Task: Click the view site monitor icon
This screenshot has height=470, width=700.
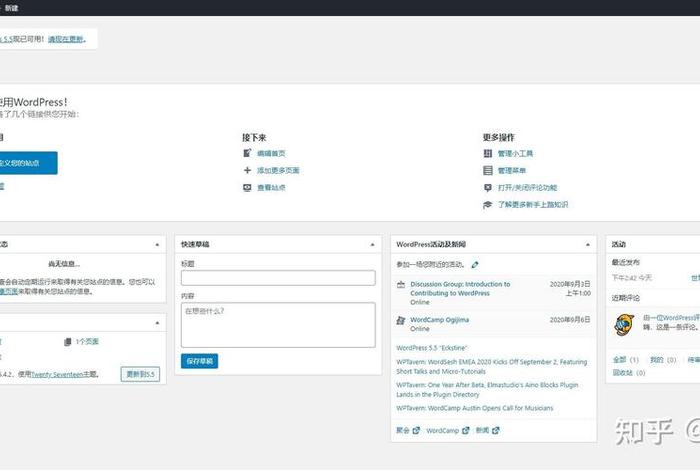Action: [247, 187]
